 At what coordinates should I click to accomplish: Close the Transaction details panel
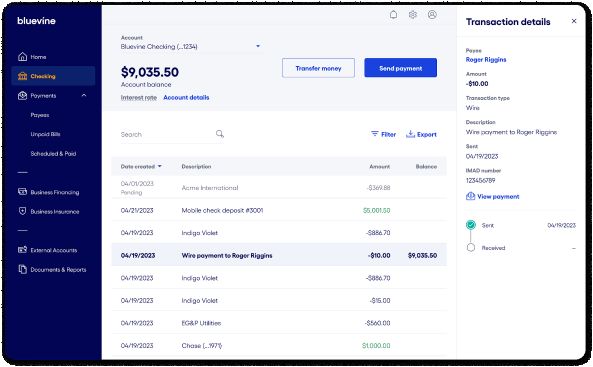(x=574, y=21)
